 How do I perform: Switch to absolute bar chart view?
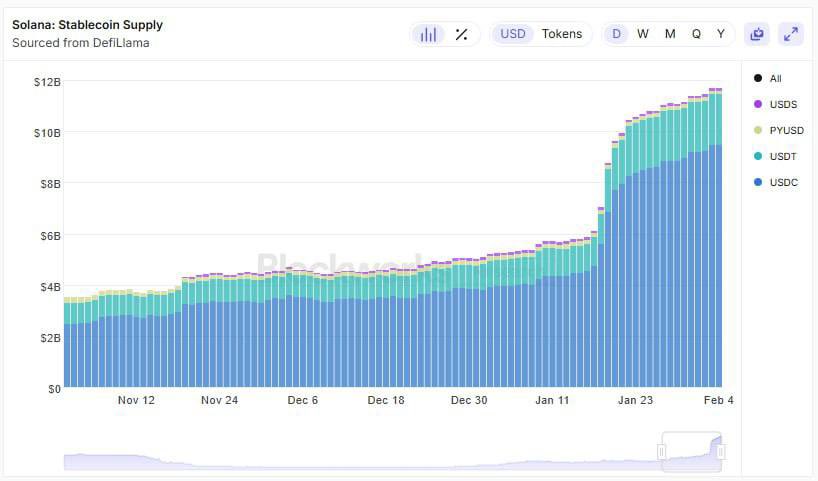coord(428,34)
